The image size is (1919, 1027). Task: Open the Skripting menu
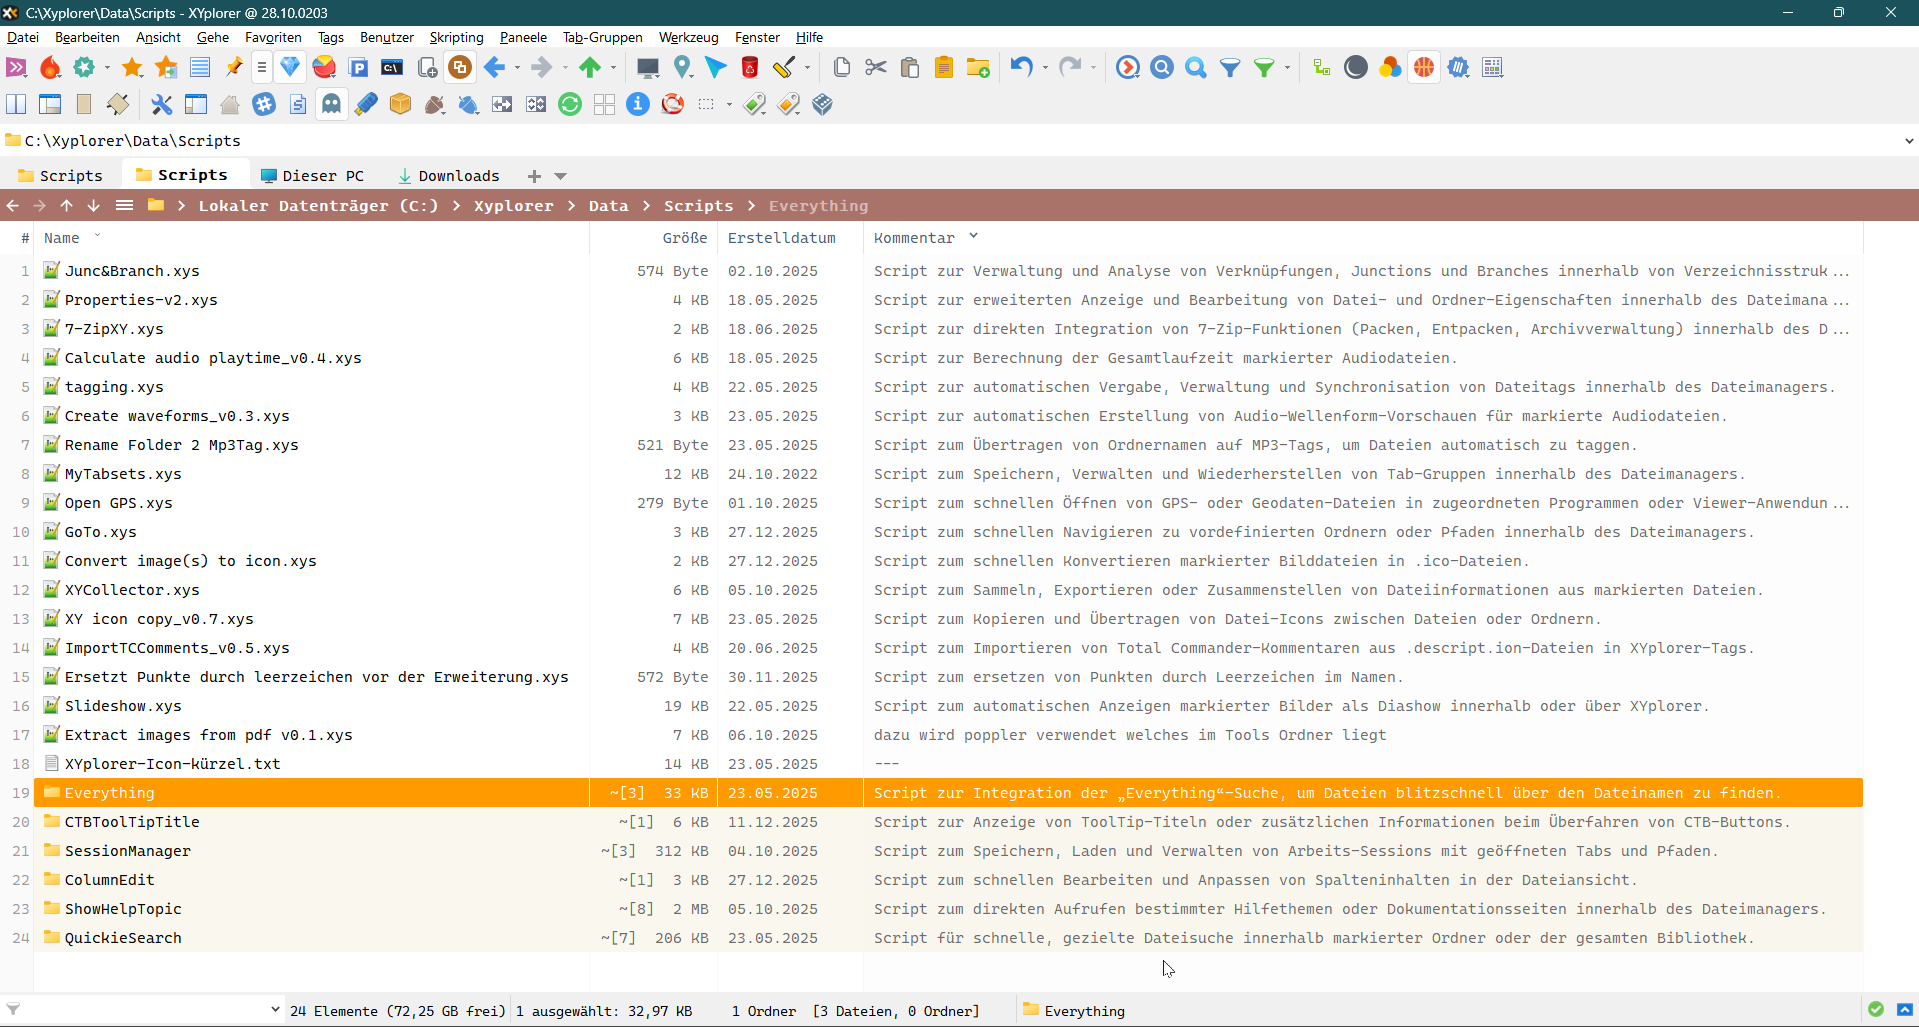point(456,37)
